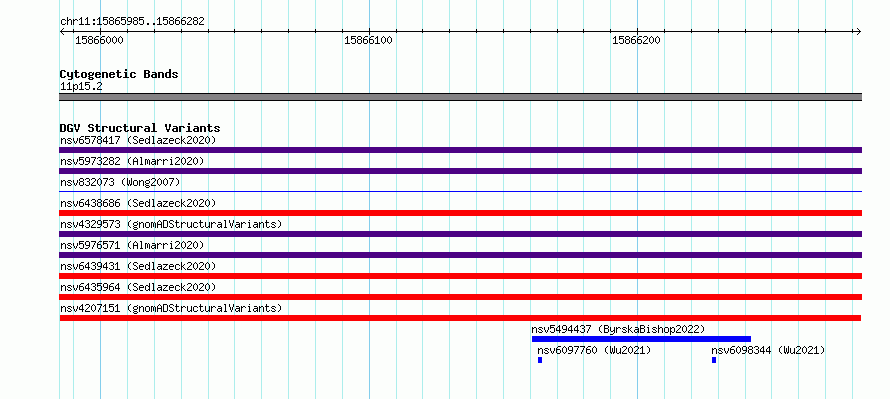Click the 15866100 ruler position label
This screenshot has height=399, width=890.
pos(368,40)
